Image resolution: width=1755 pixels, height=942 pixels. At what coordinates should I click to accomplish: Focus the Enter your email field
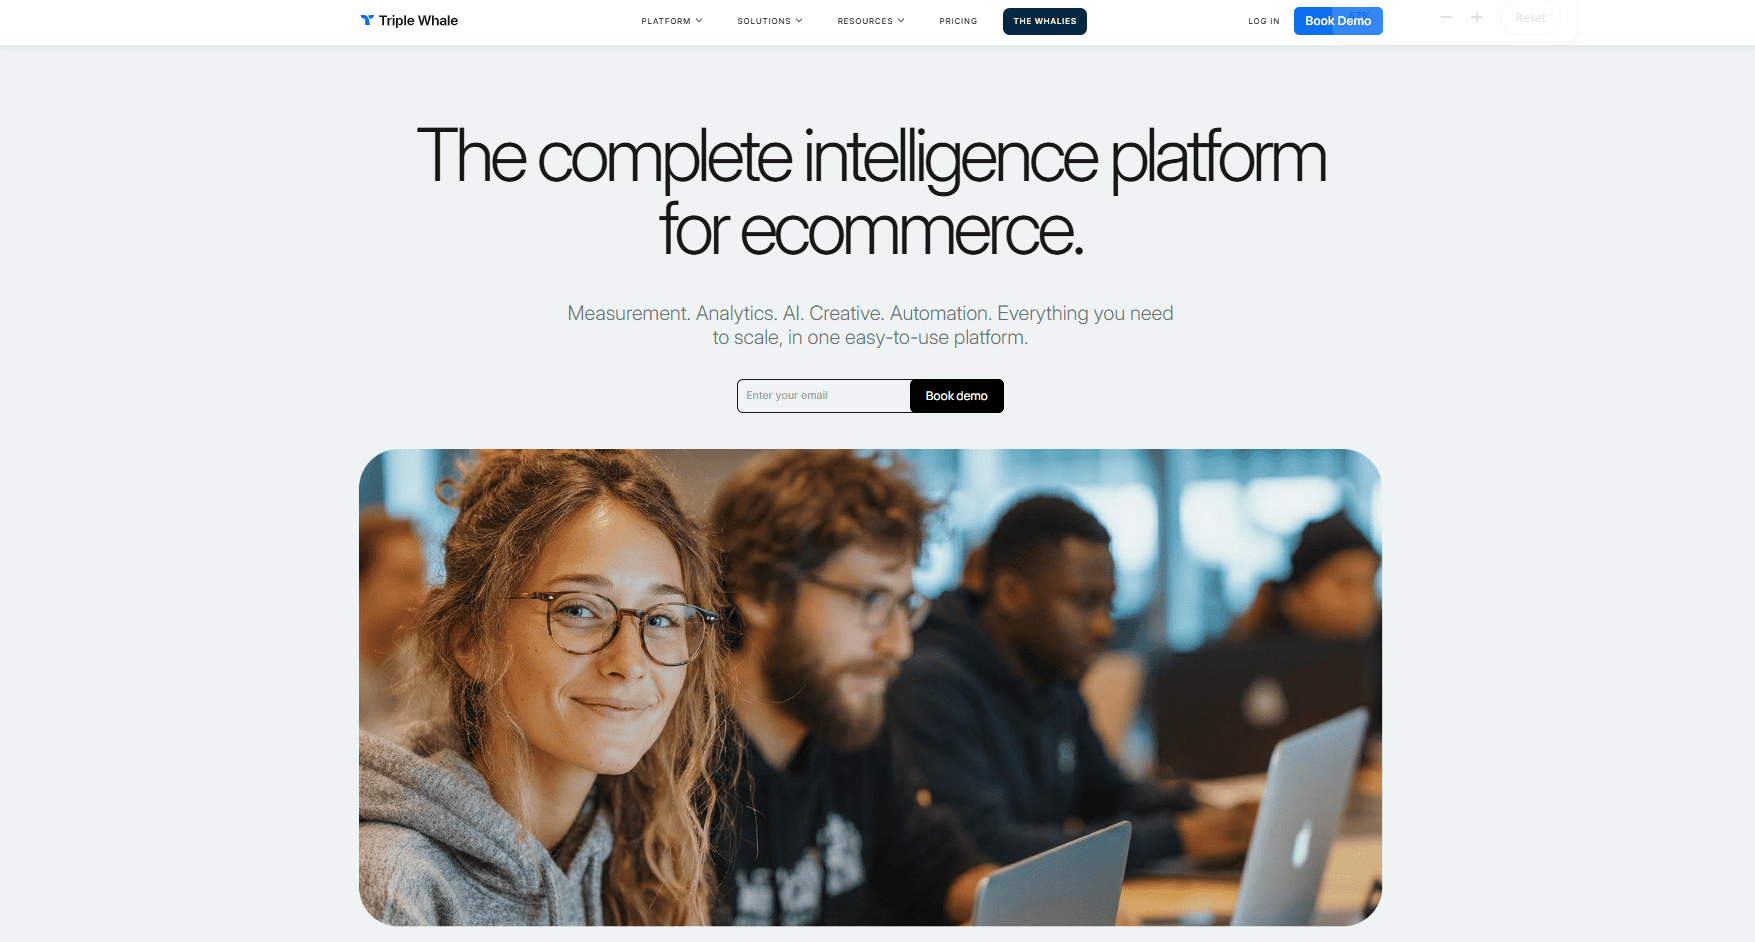[824, 396]
